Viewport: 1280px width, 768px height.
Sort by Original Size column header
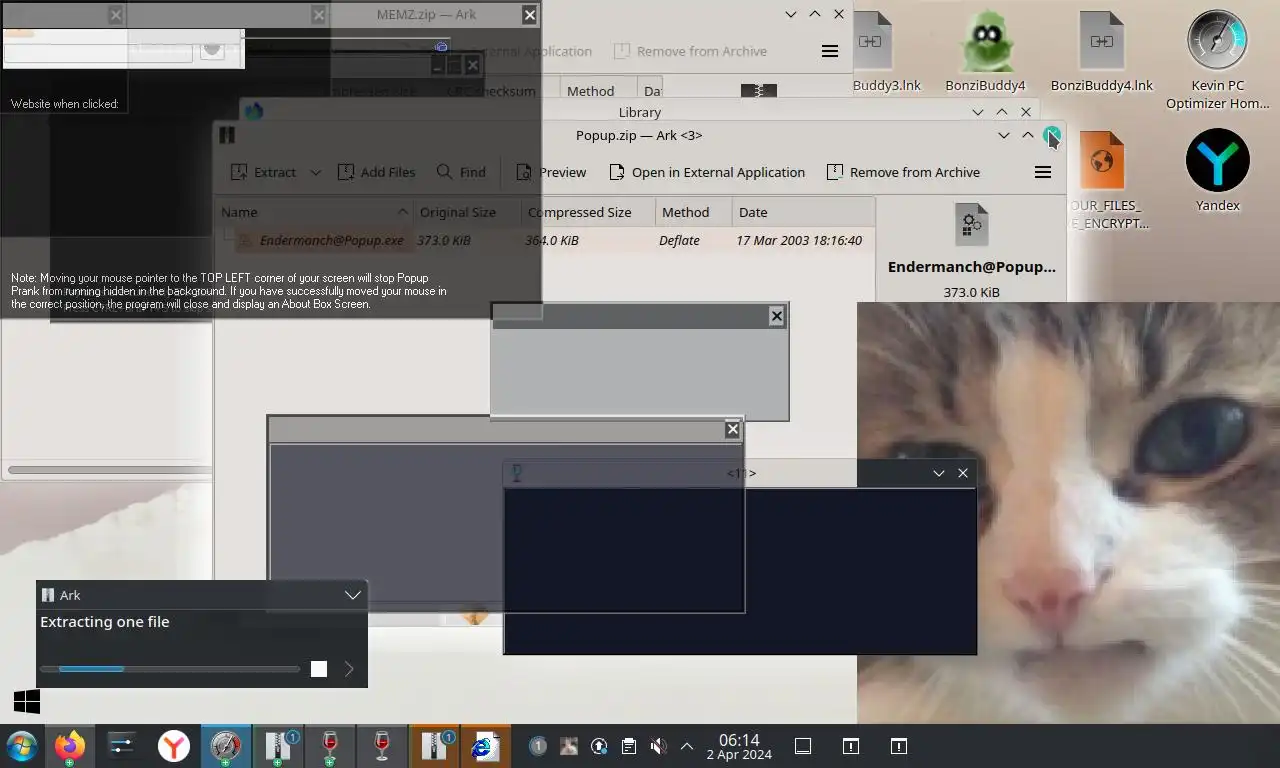467,212
